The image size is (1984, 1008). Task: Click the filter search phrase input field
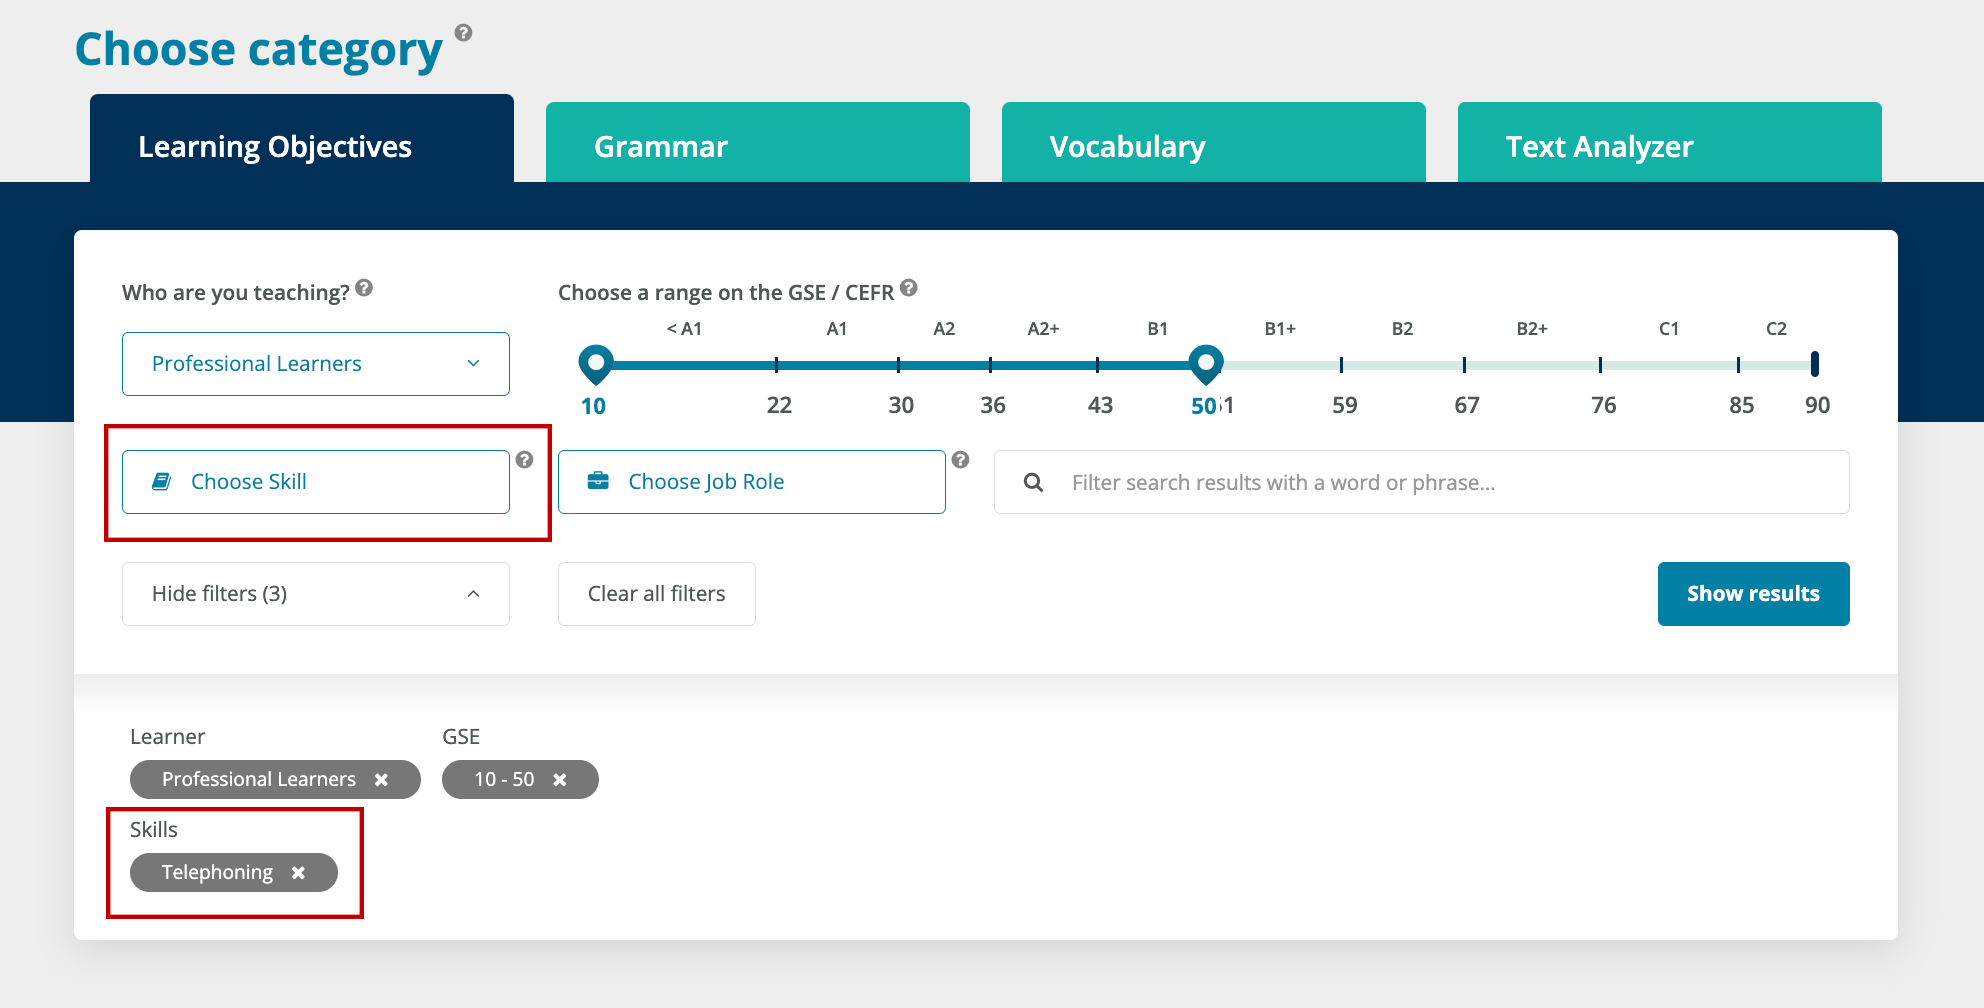pos(1440,483)
